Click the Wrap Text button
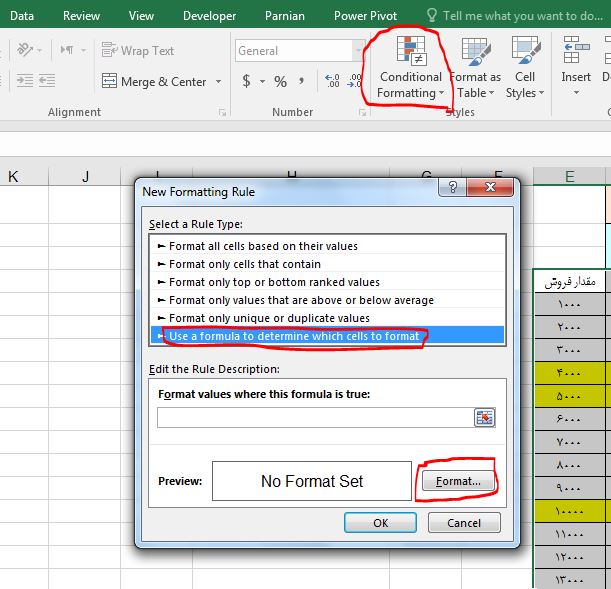The image size is (611, 589). tap(138, 50)
